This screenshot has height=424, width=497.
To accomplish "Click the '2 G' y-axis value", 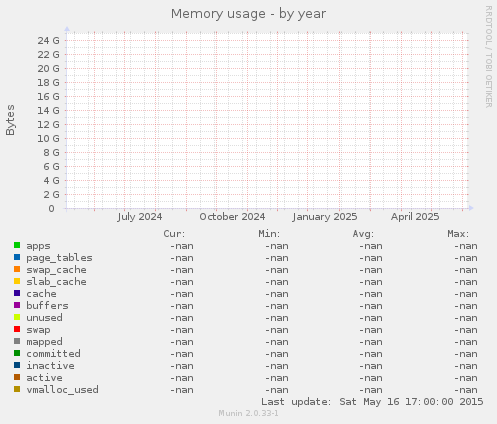I will (x=51, y=195).
